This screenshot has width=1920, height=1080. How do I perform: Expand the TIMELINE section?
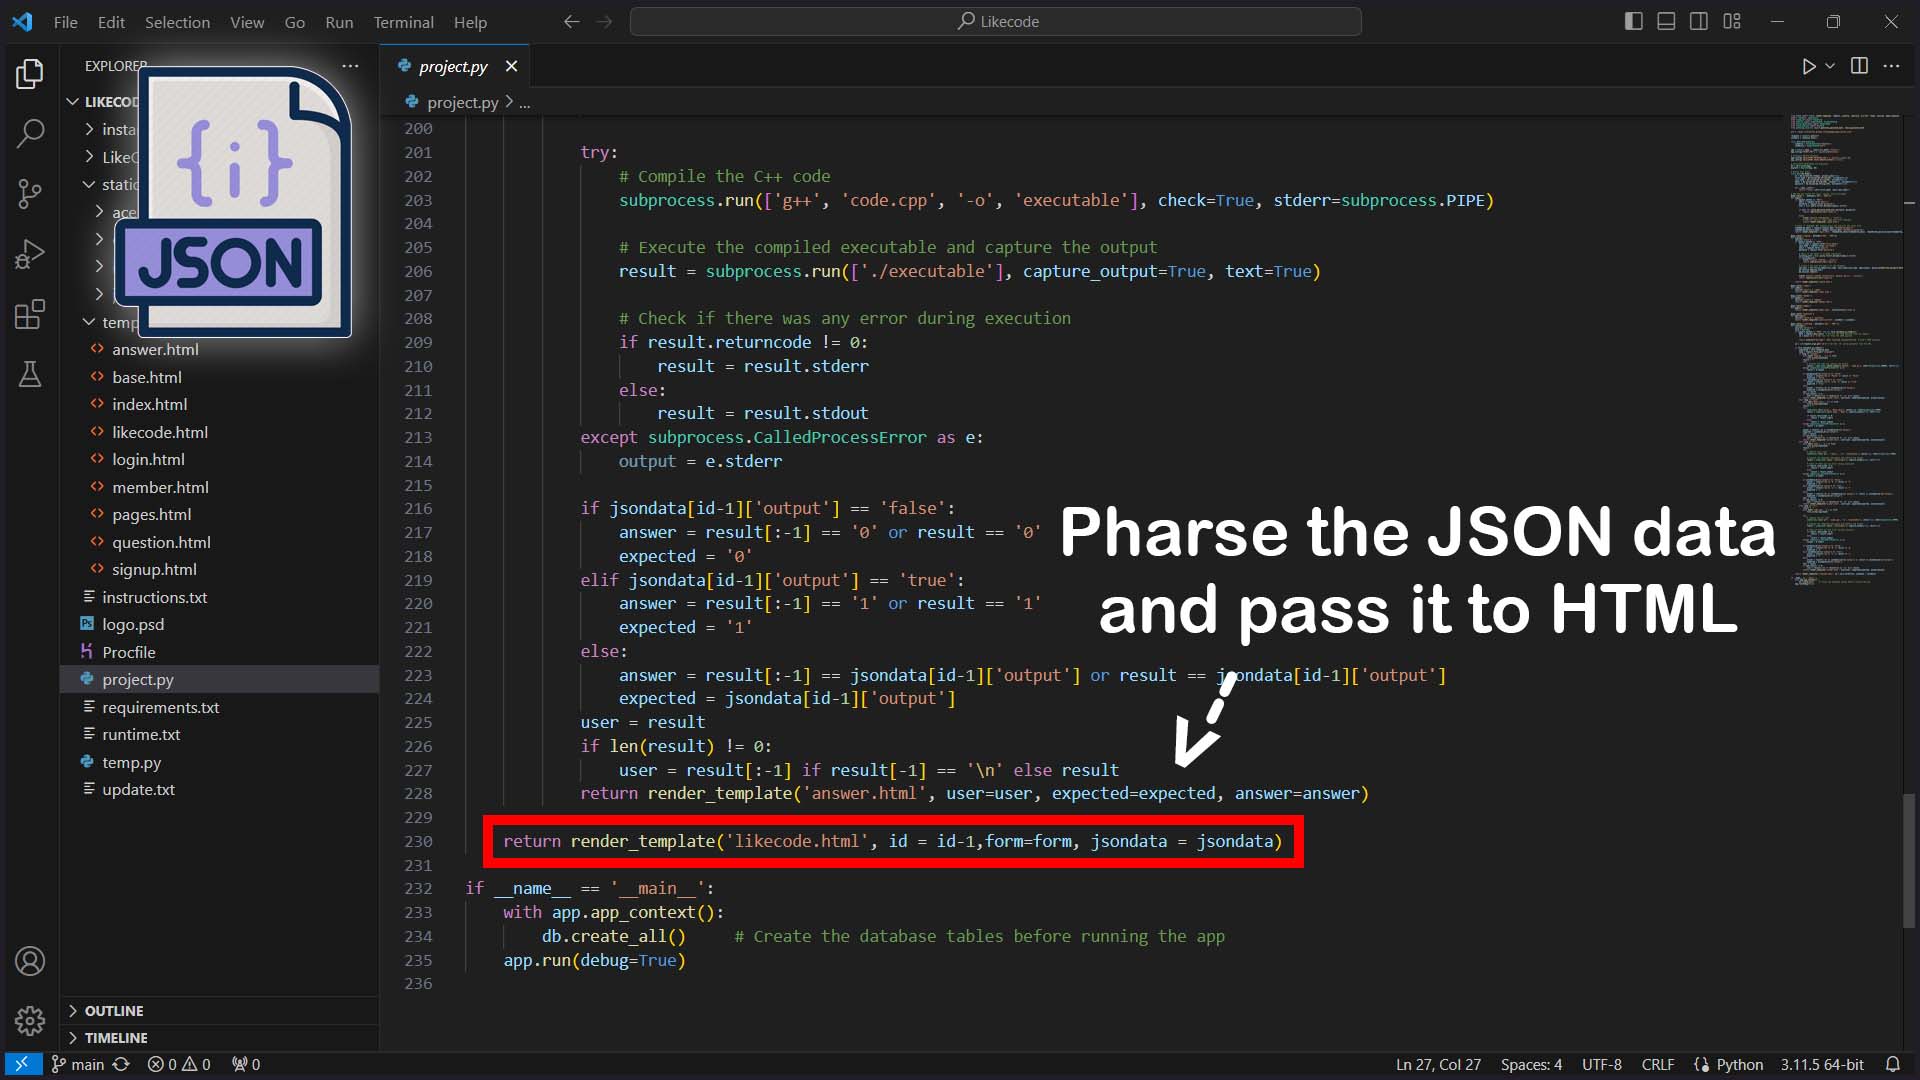tap(219, 1038)
